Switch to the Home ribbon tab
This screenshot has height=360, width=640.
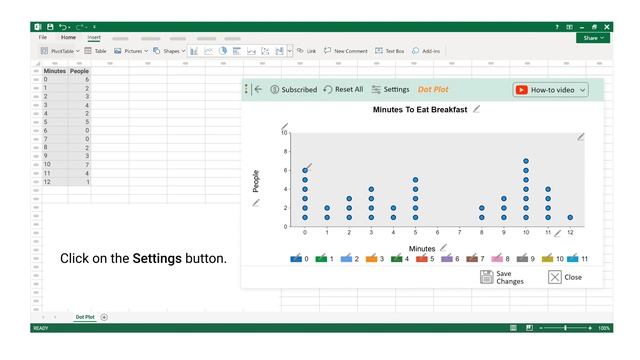(68, 37)
